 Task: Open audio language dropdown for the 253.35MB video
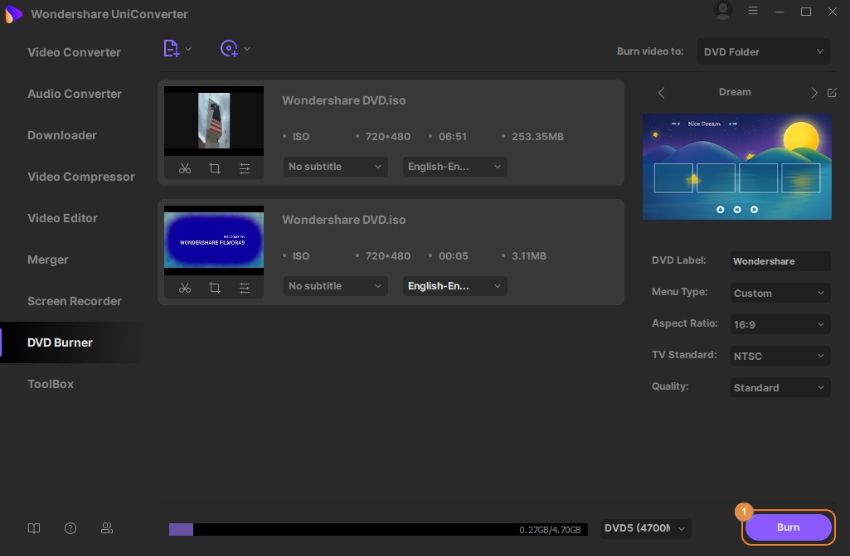[x=454, y=166]
